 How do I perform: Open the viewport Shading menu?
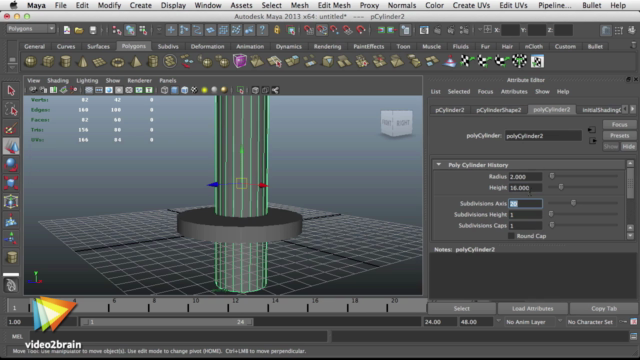tap(58, 80)
